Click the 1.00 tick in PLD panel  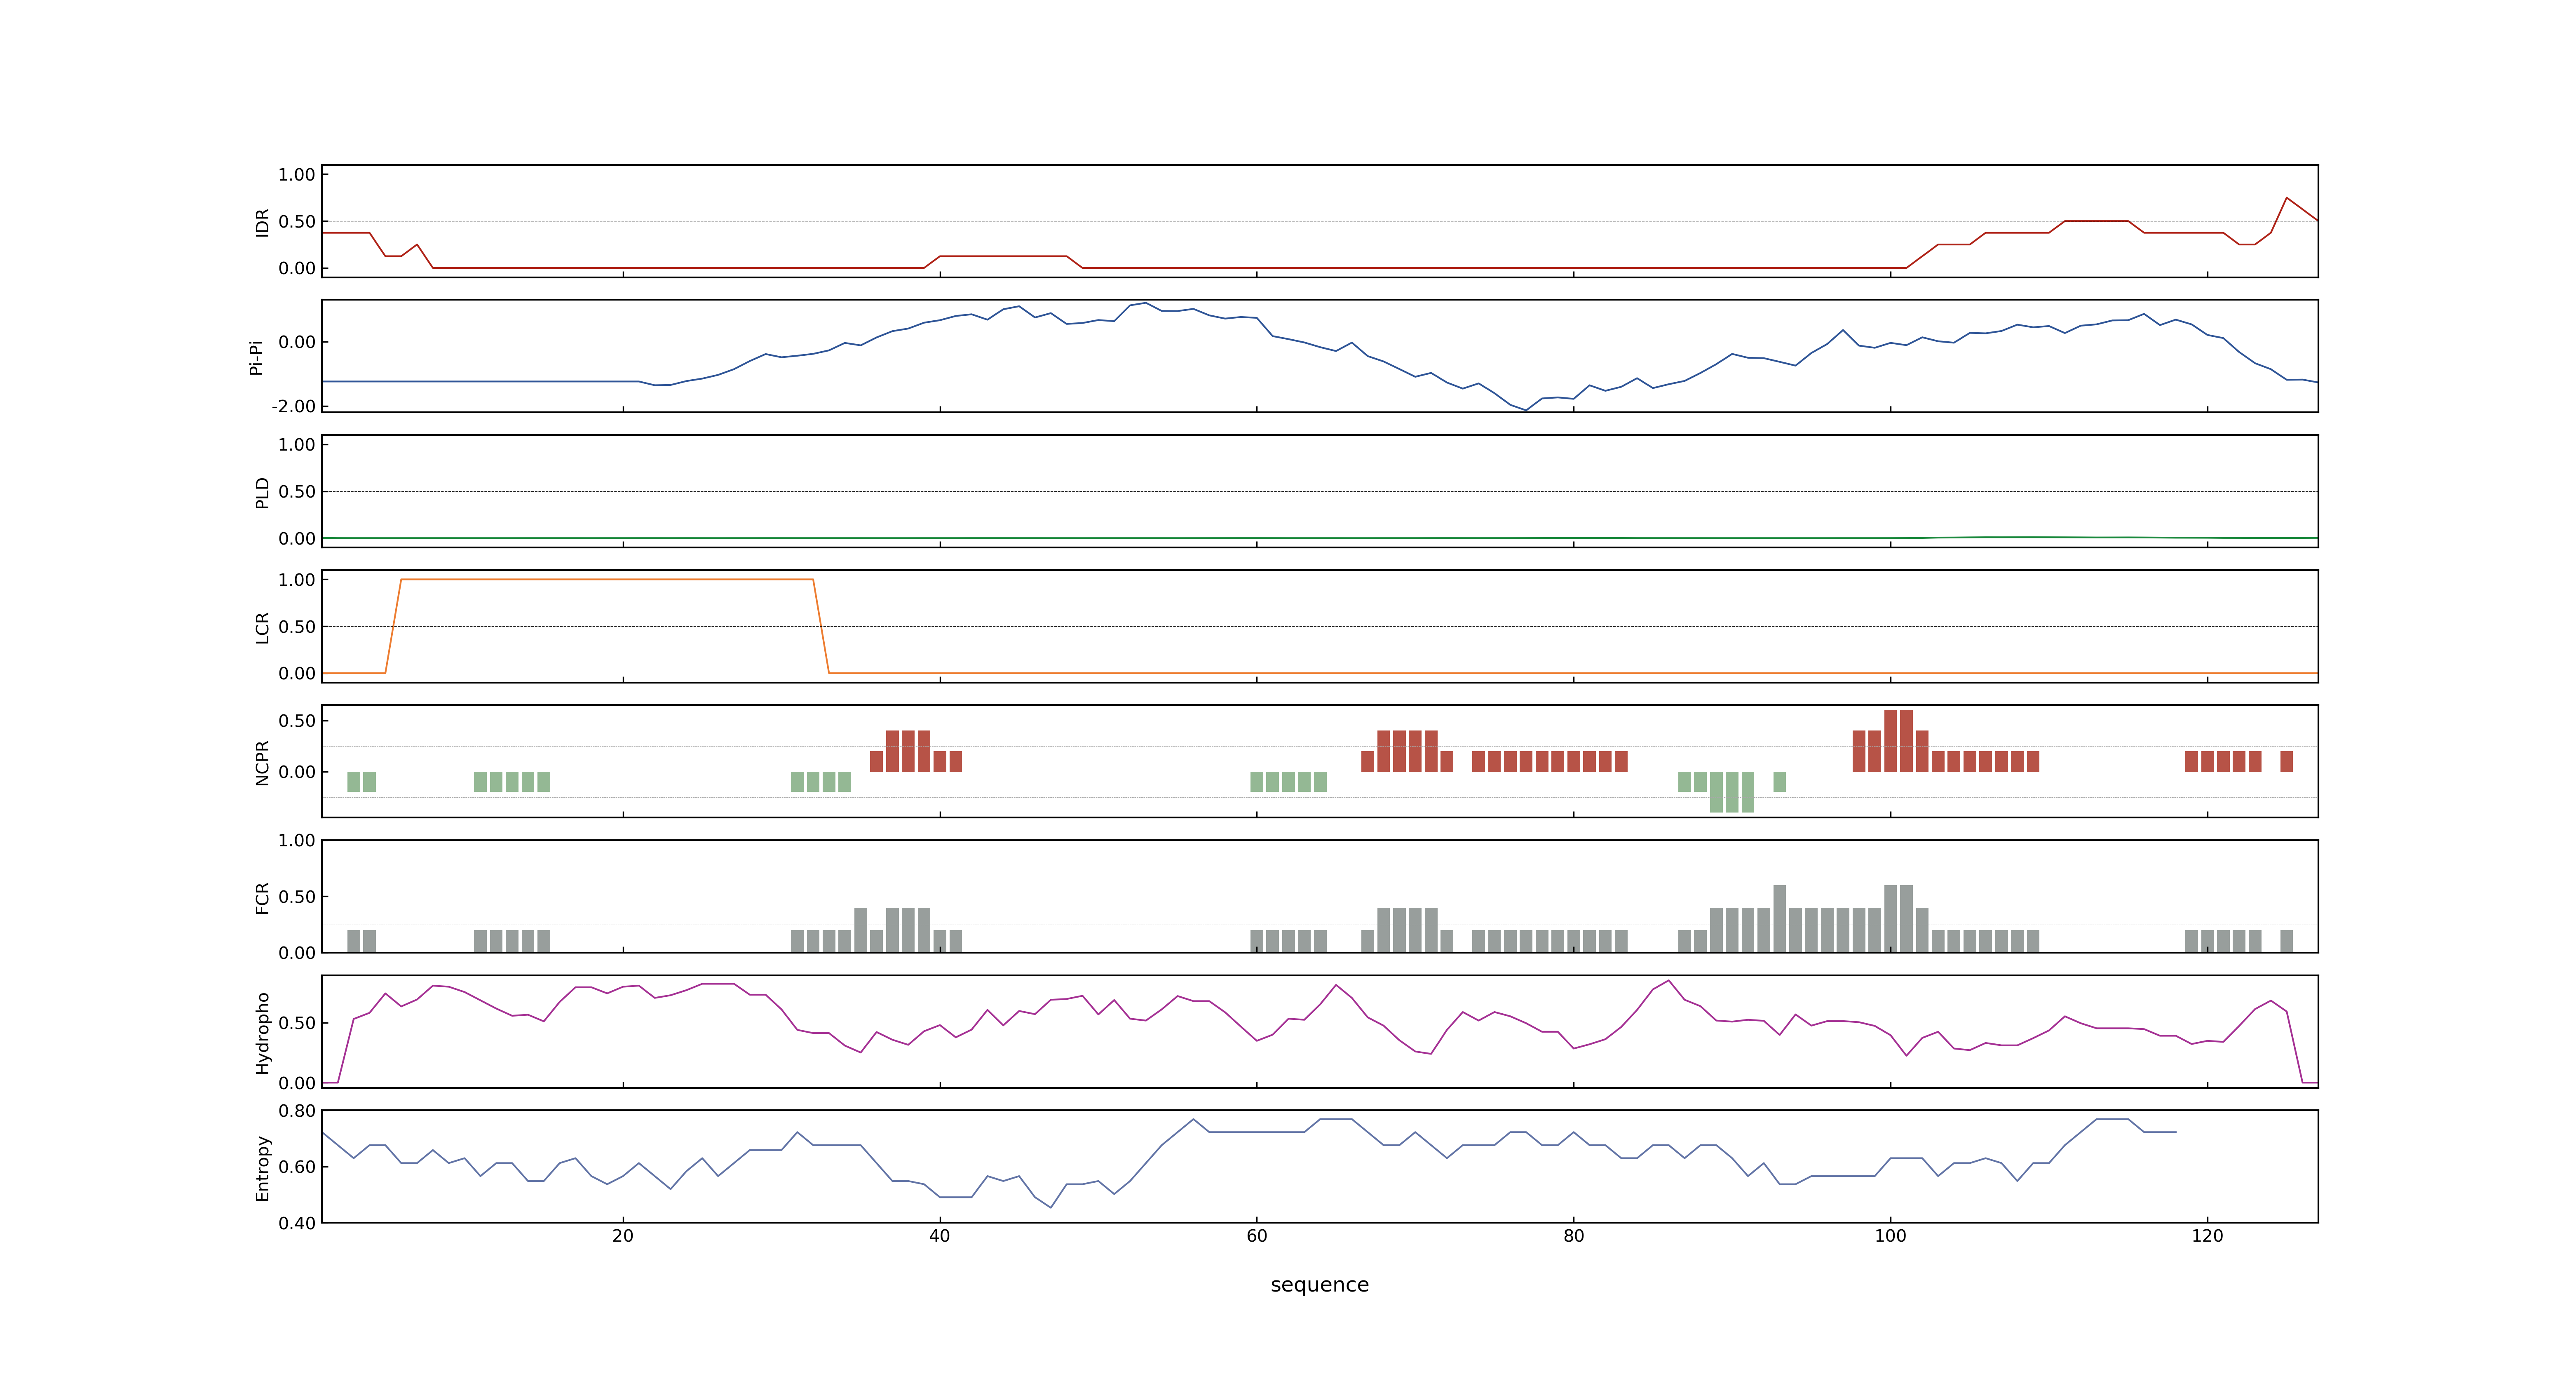coord(297,444)
